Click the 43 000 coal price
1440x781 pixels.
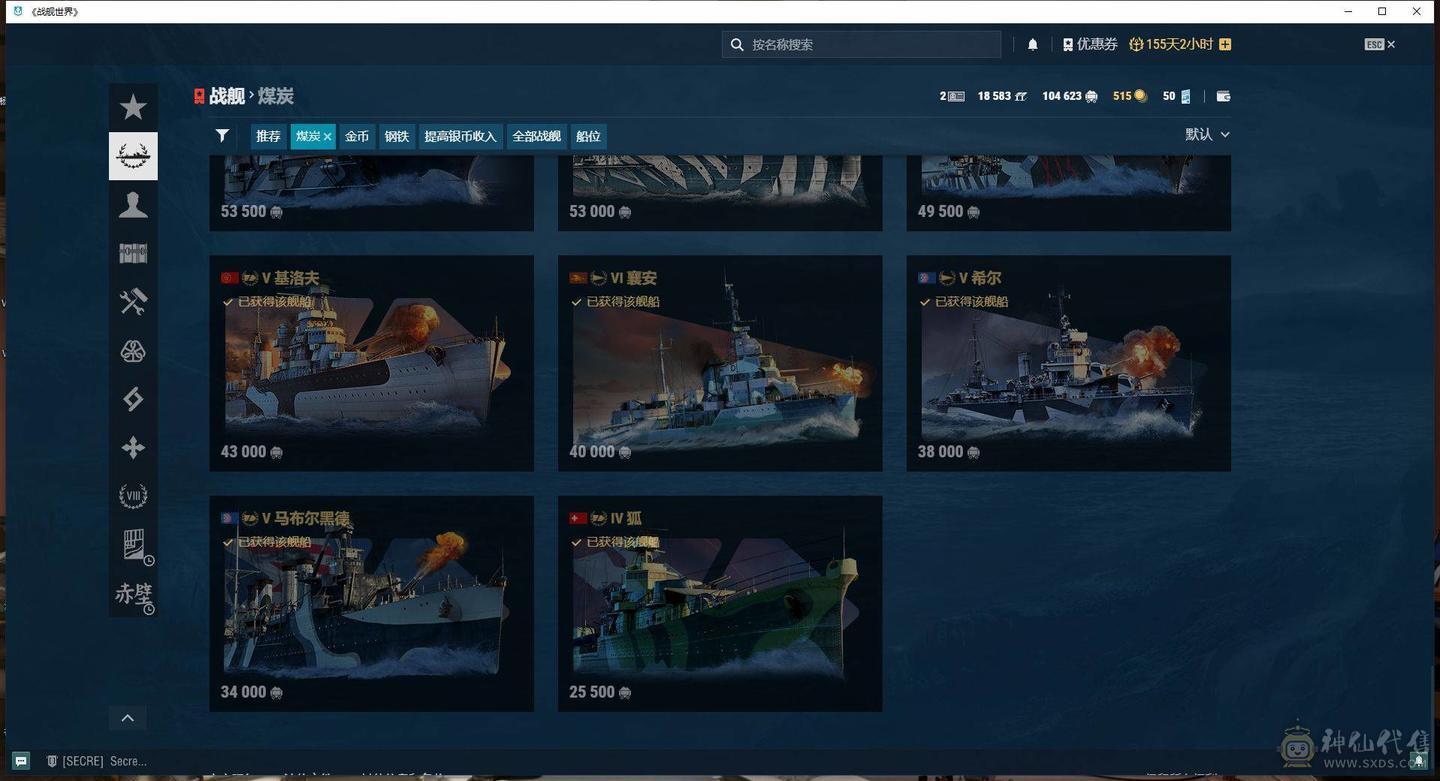[251, 452]
